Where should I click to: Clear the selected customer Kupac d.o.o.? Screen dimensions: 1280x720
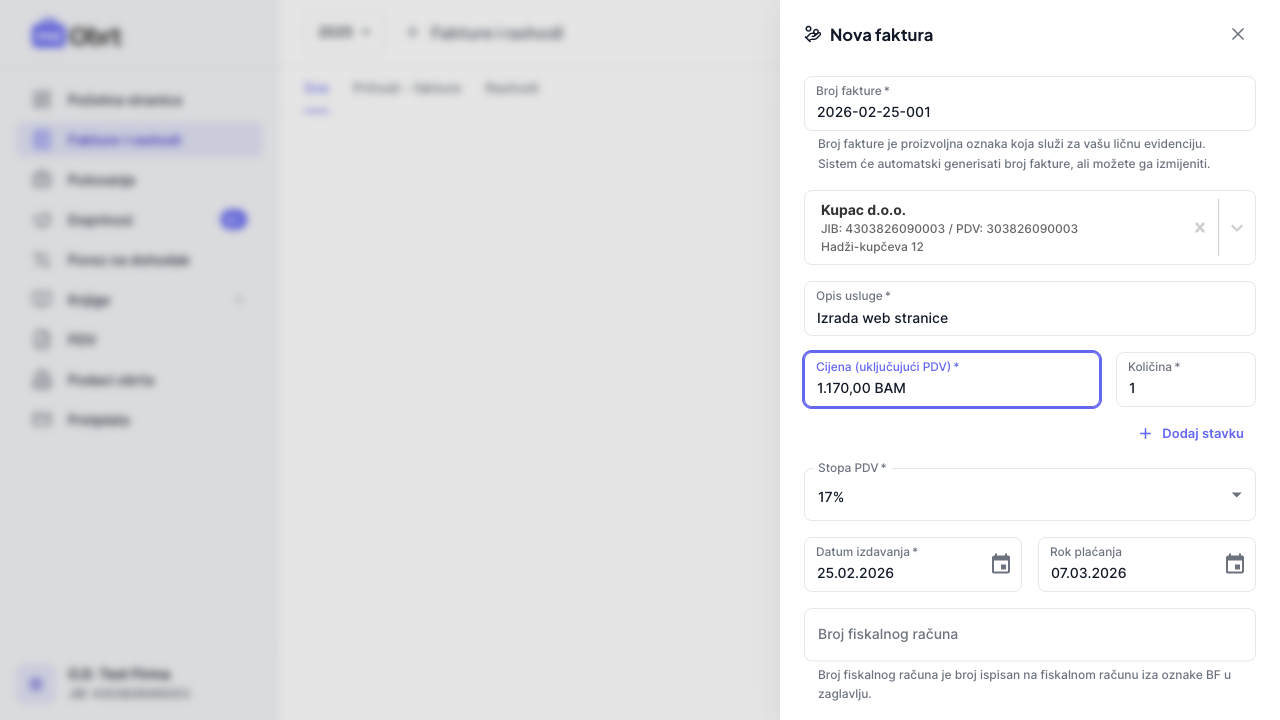1199,228
